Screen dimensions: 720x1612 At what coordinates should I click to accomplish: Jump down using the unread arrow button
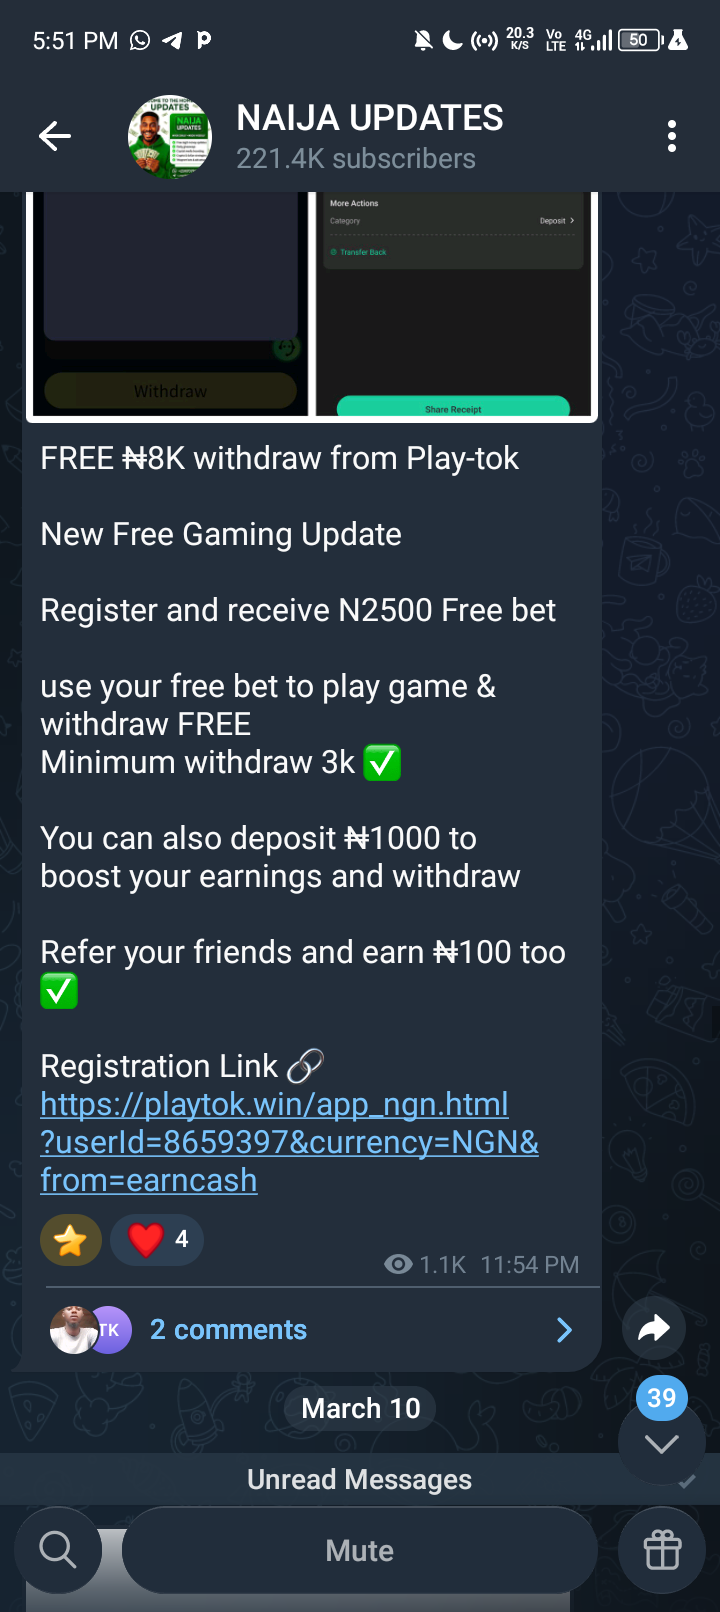[x=661, y=1443]
